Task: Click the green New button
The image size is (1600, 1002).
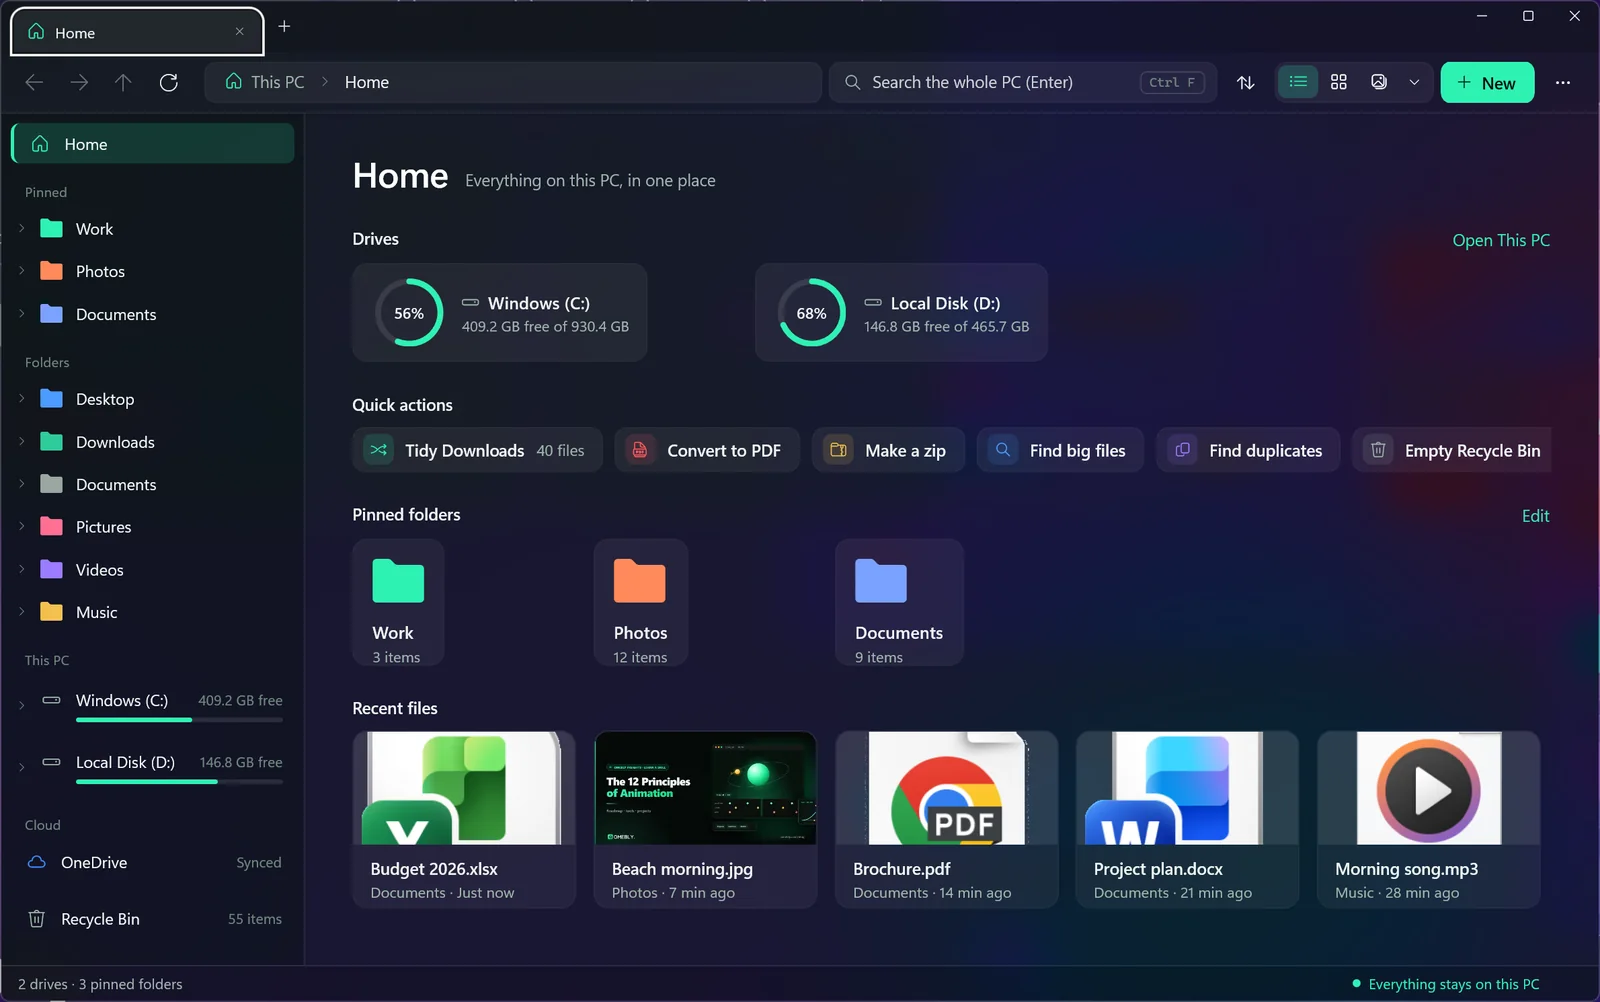Action: (x=1487, y=83)
